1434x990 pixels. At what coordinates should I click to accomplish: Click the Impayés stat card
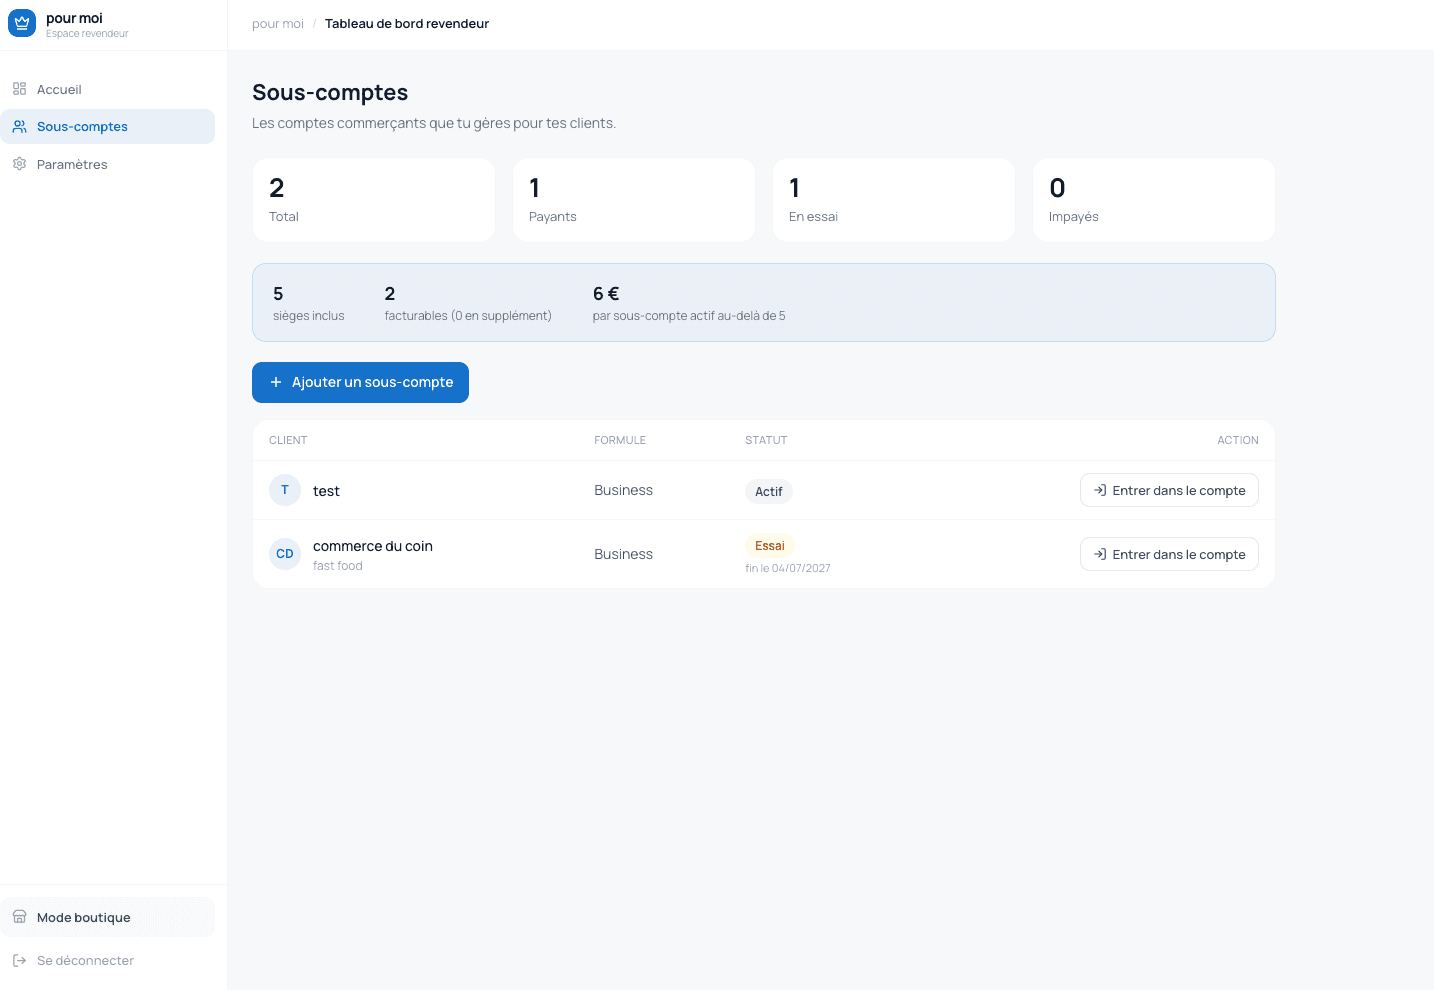pos(1154,200)
